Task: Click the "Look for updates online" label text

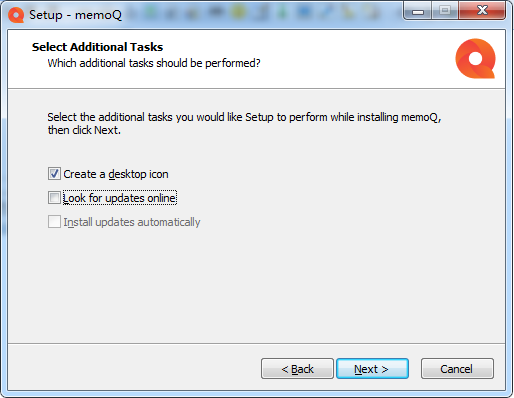Action: pos(119,198)
